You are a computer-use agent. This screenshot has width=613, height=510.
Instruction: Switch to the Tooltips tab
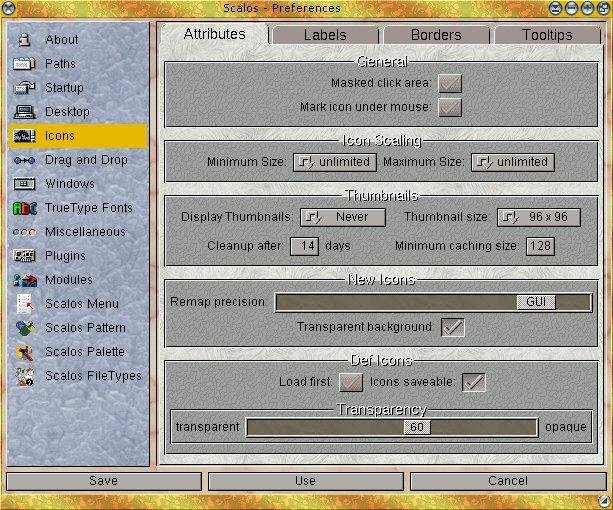click(x=547, y=35)
